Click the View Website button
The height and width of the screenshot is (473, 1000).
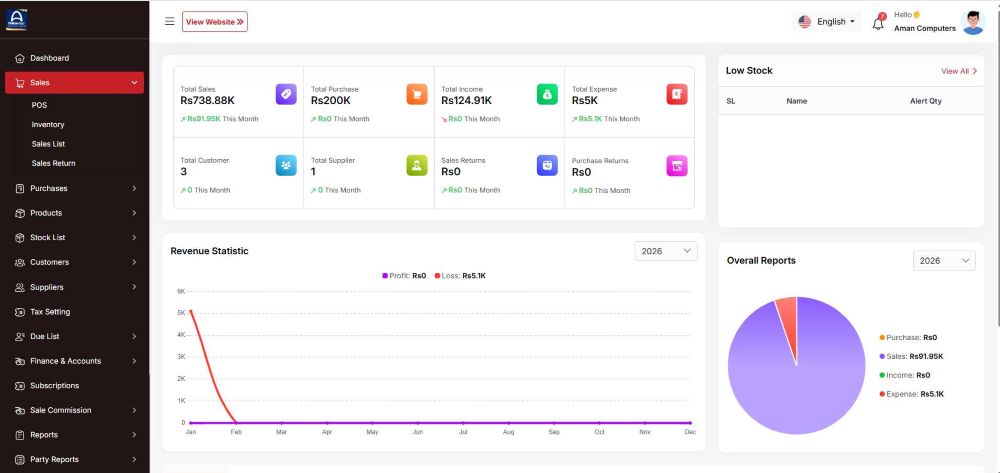pos(214,21)
